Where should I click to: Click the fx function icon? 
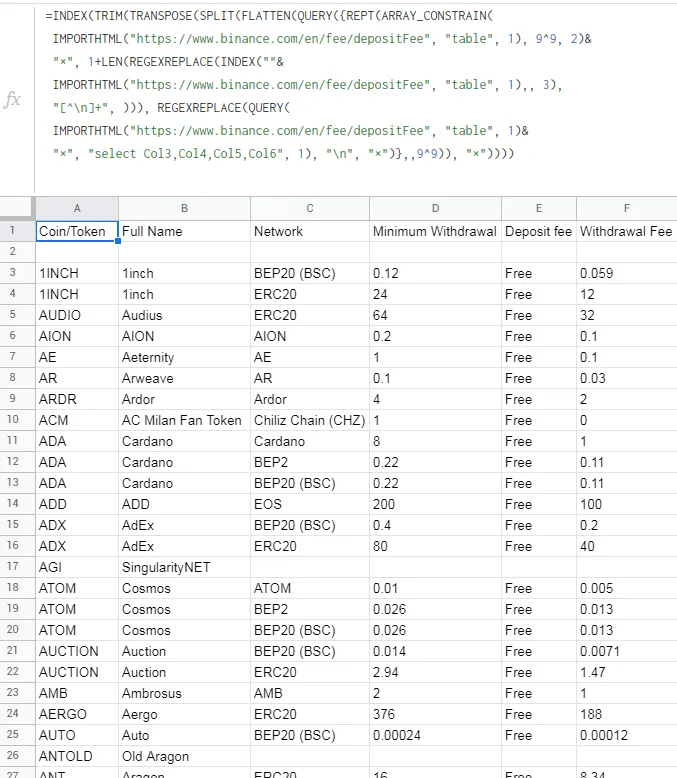click(13, 100)
